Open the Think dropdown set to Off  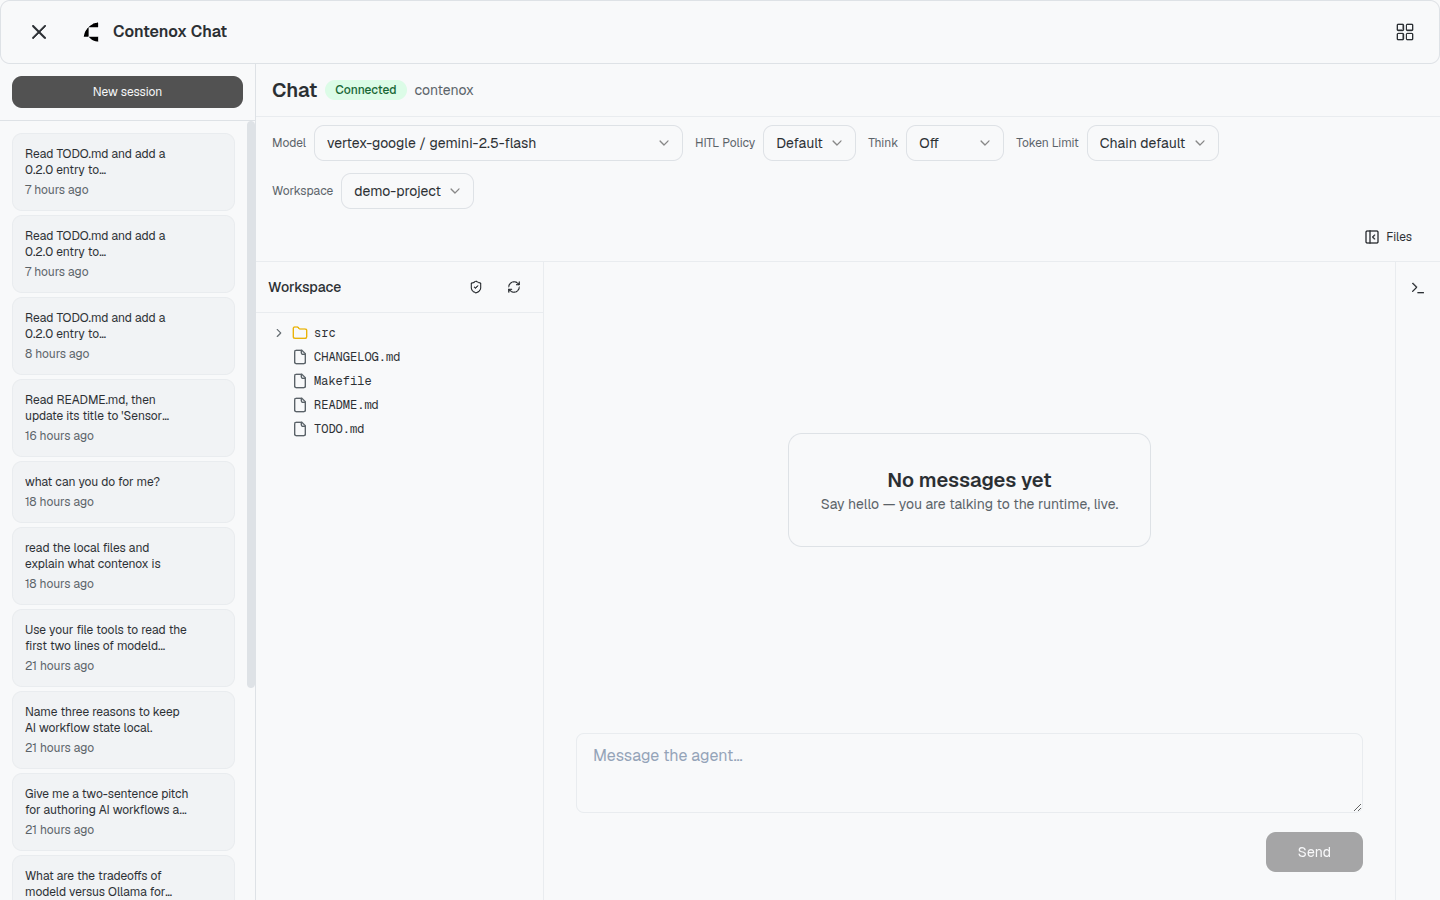coord(954,143)
